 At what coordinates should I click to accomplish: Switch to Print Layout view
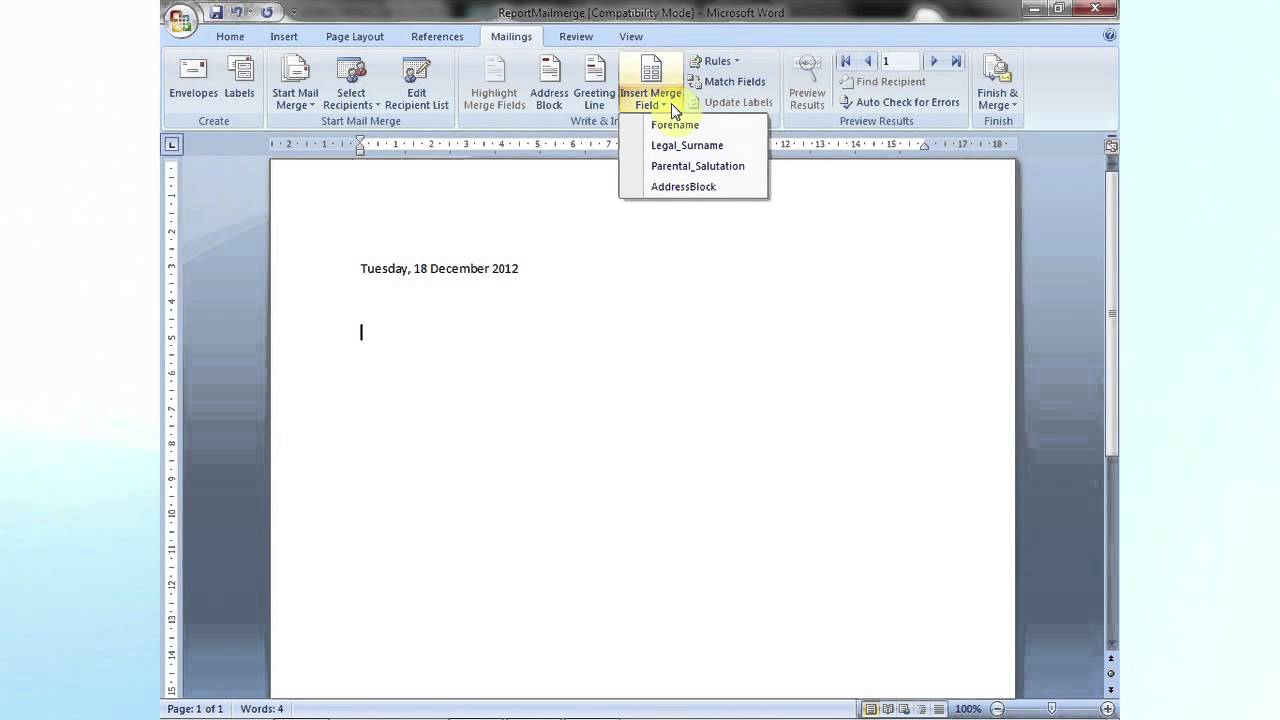(x=871, y=709)
